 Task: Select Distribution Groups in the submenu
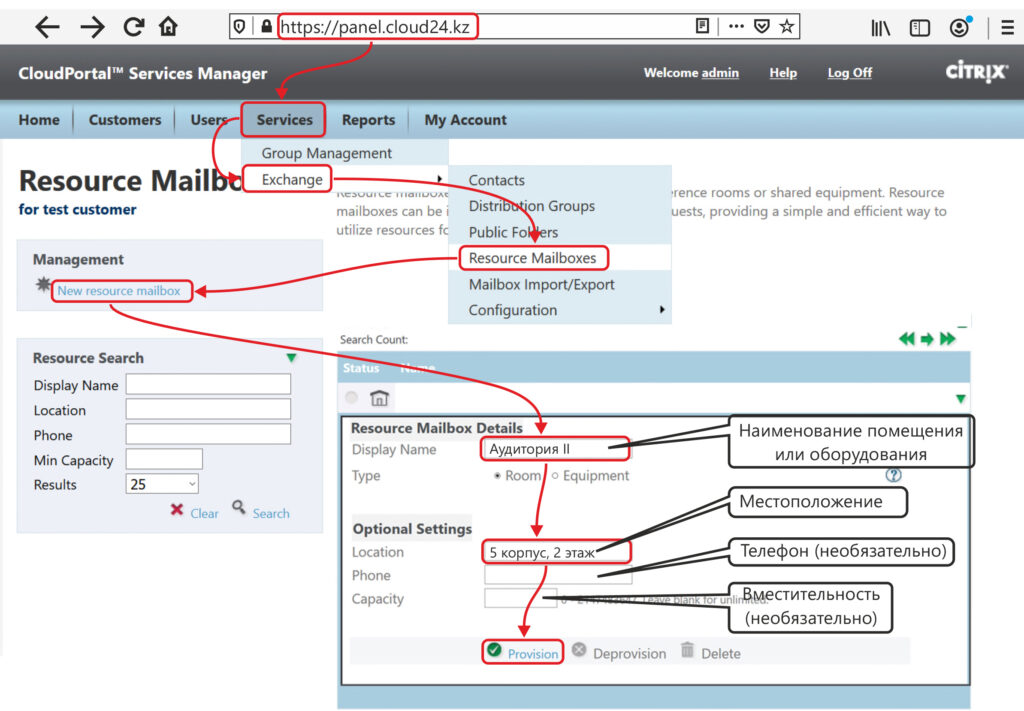(x=532, y=206)
